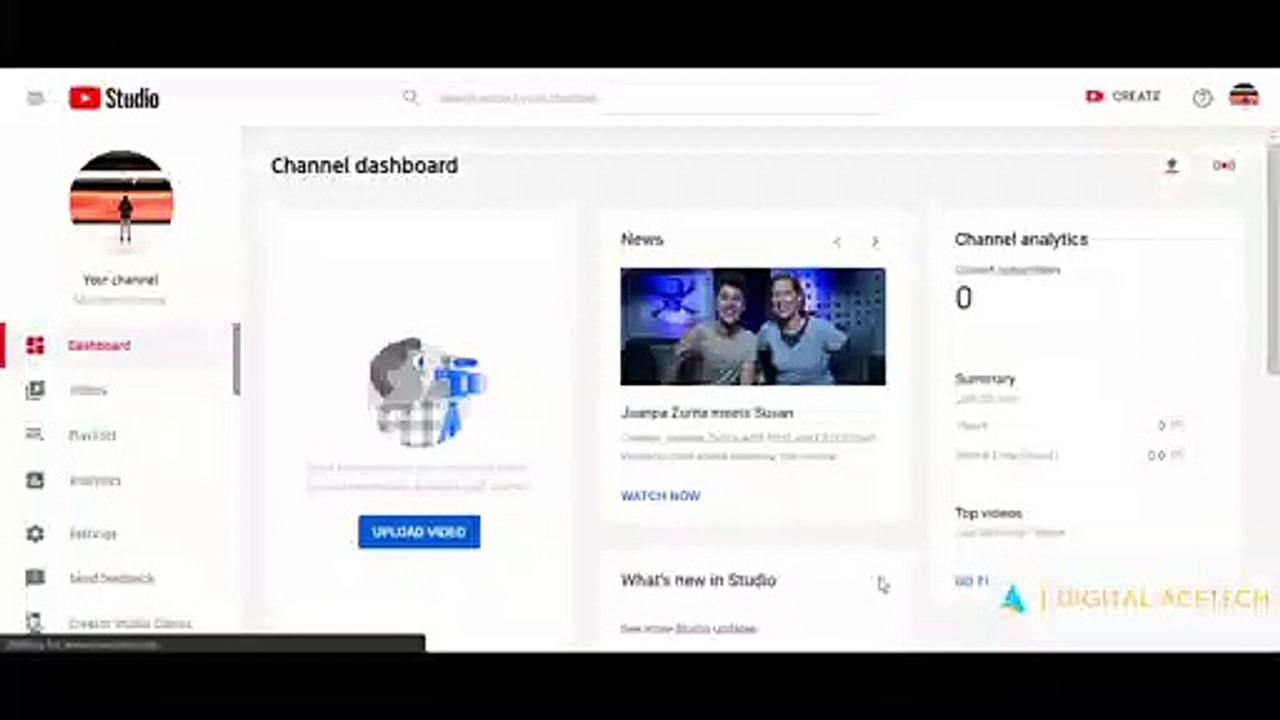This screenshot has width=1280, height=720.
Task: Click the Channel dashboard heading
Action: pyautogui.click(x=365, y=166)
